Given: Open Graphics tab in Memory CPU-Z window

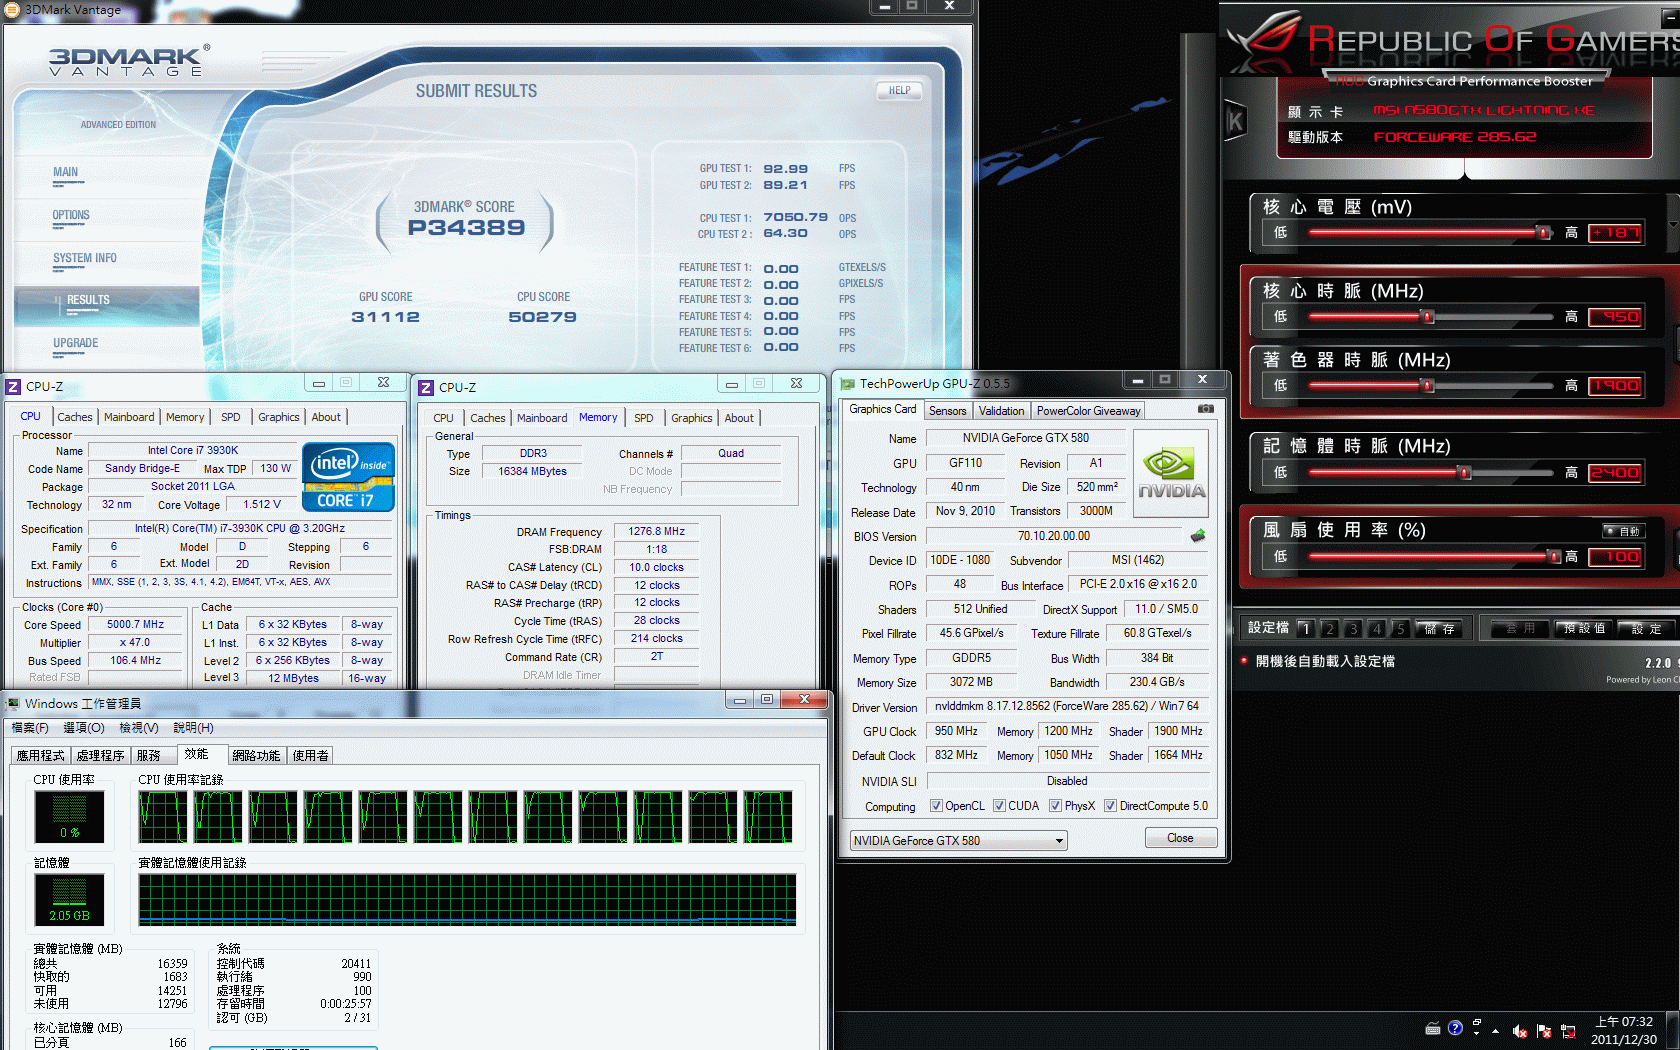Looking at the screenshot, I should [692, 418].
